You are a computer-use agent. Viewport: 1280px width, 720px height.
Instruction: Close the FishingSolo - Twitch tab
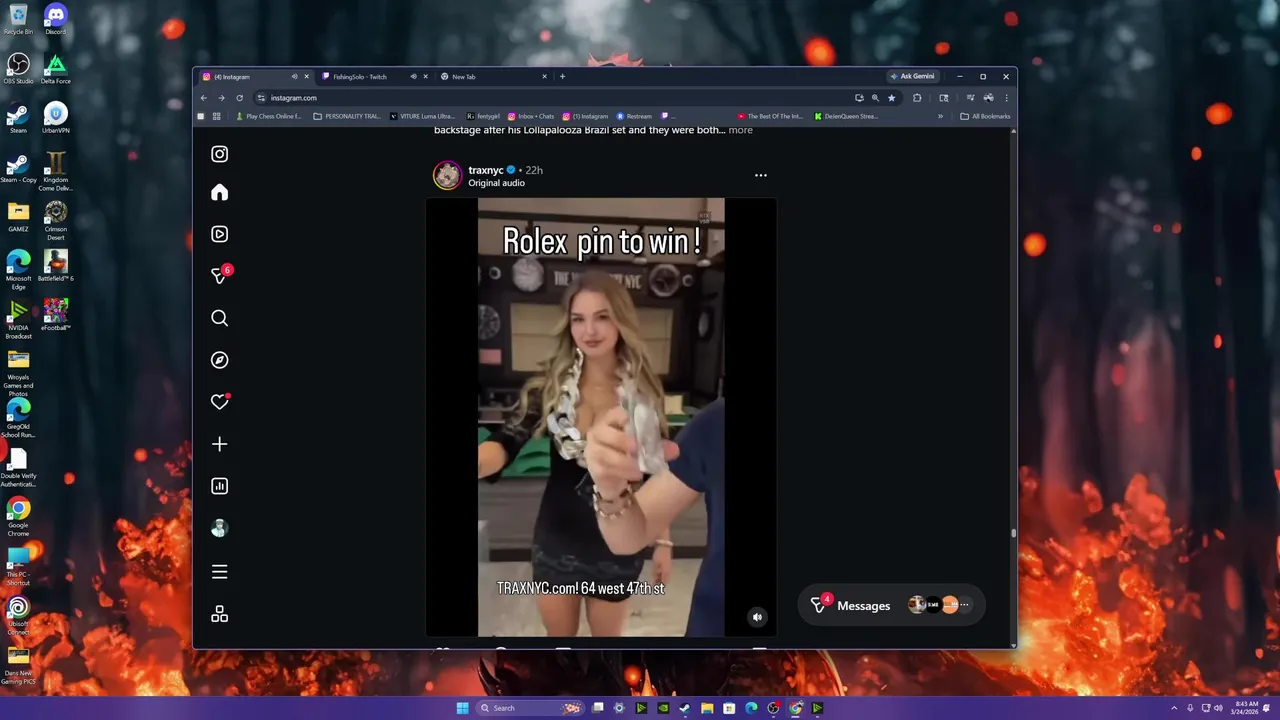tap(425, 77)
